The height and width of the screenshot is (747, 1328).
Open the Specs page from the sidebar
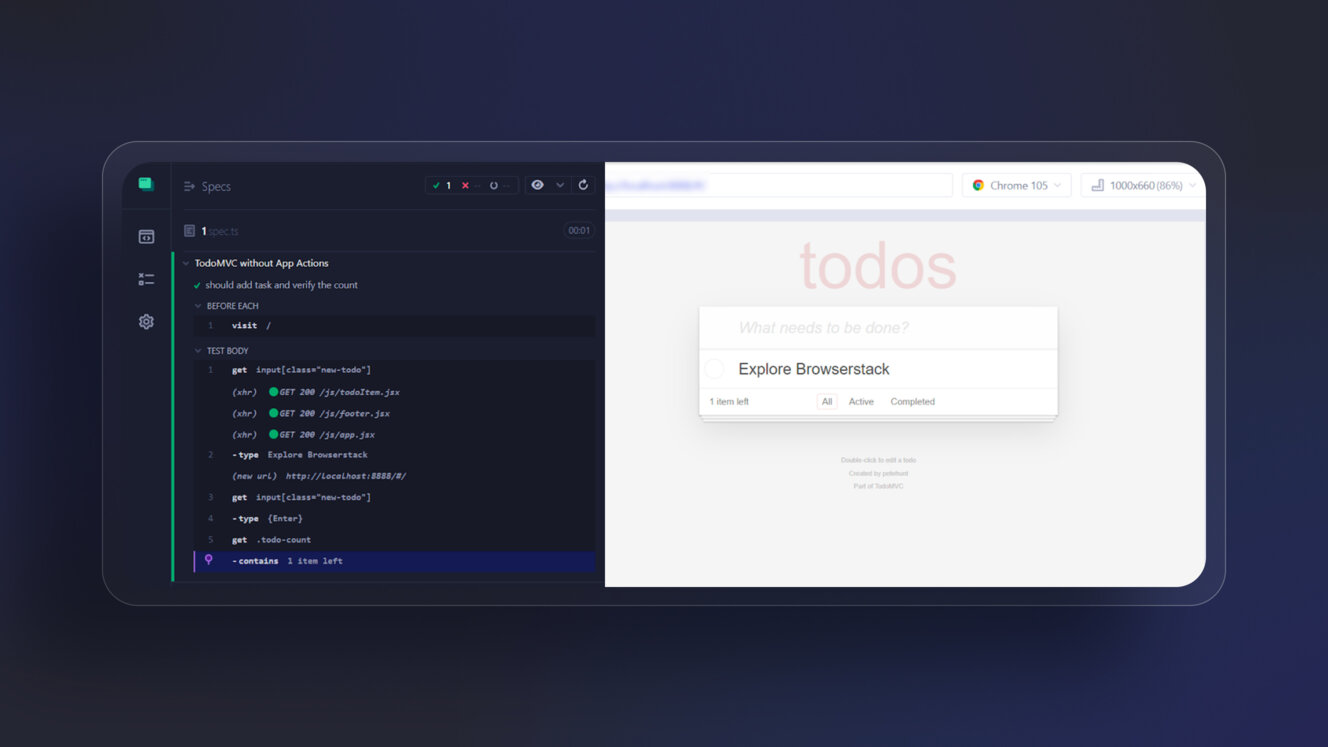pyautogui.click(x=146, y=237)
